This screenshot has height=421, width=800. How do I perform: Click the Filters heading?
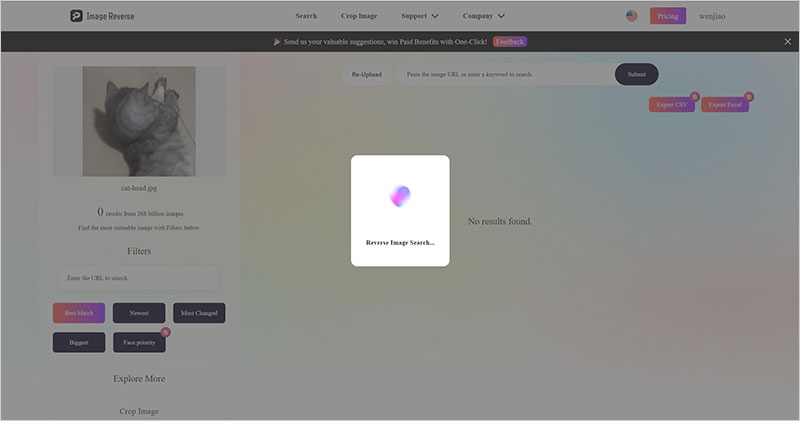pos(139,251)
